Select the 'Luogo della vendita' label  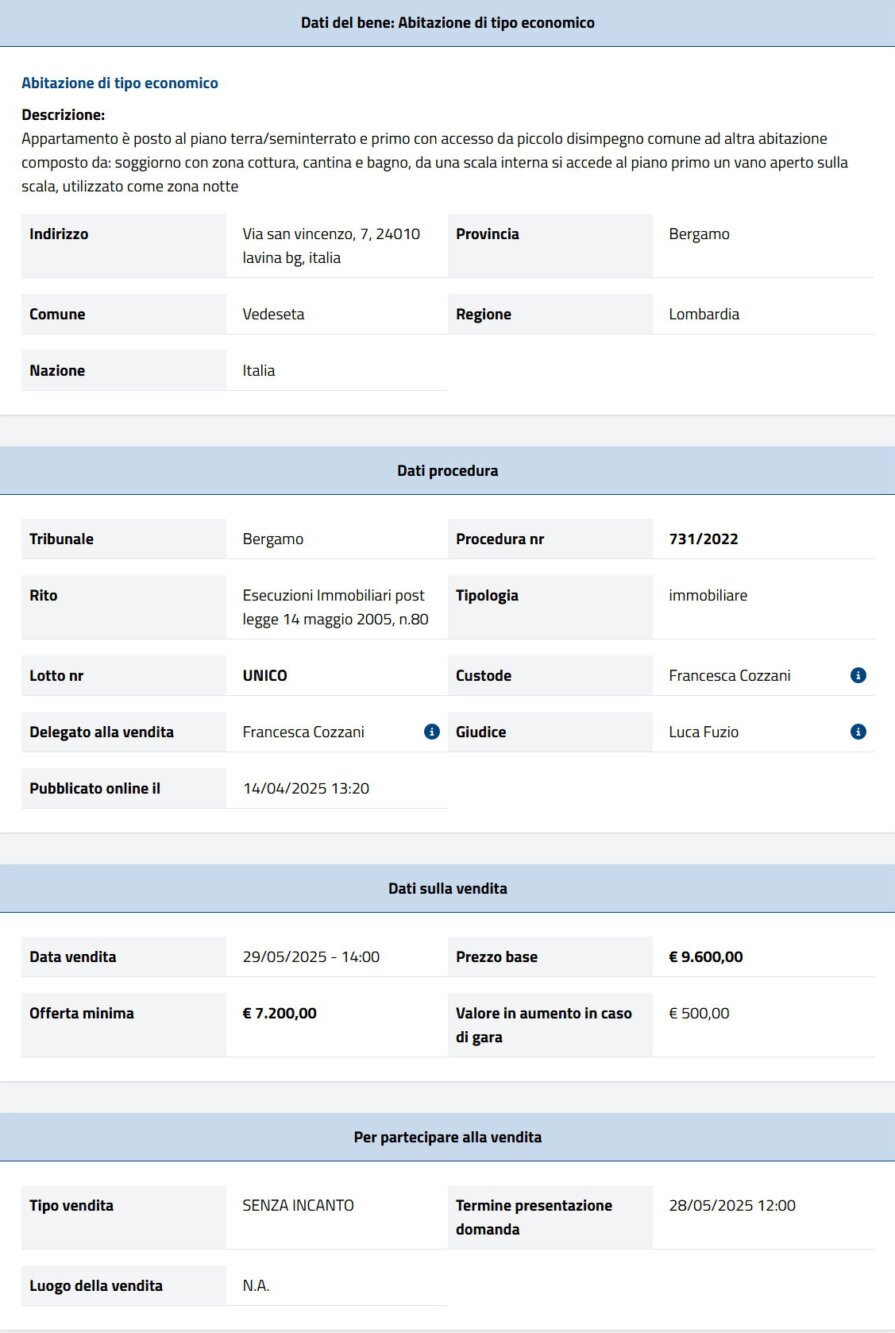tap(96, 1286)
